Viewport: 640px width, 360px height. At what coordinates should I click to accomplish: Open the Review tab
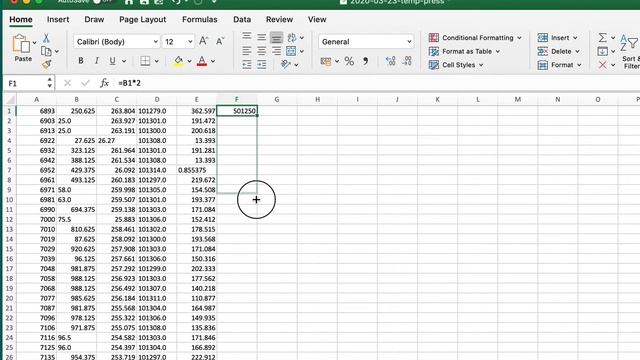tap(279, 20)
